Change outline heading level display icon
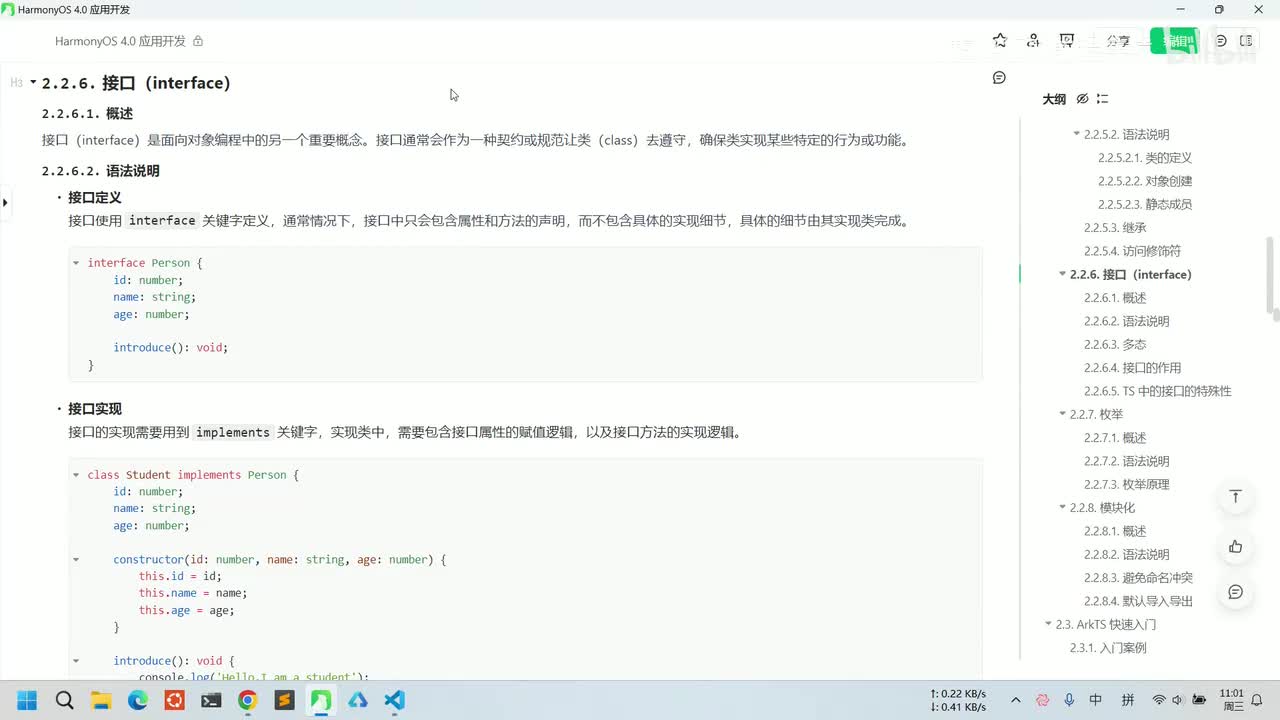Viewport: 1280px width, 720px height. point(1102,99)
